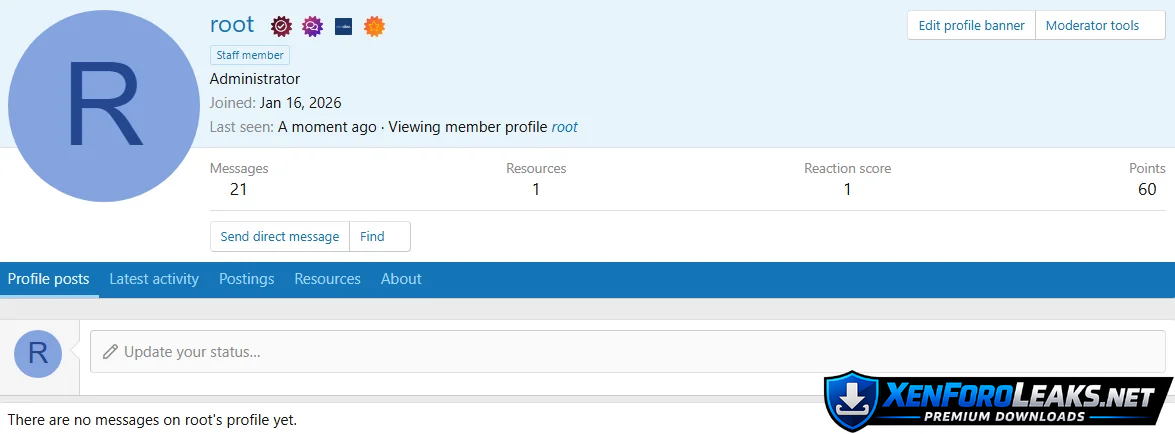Select the Resources tab
Image resolution: width=1175 pixels, height=434 pixels.
[x=327, y=279]
